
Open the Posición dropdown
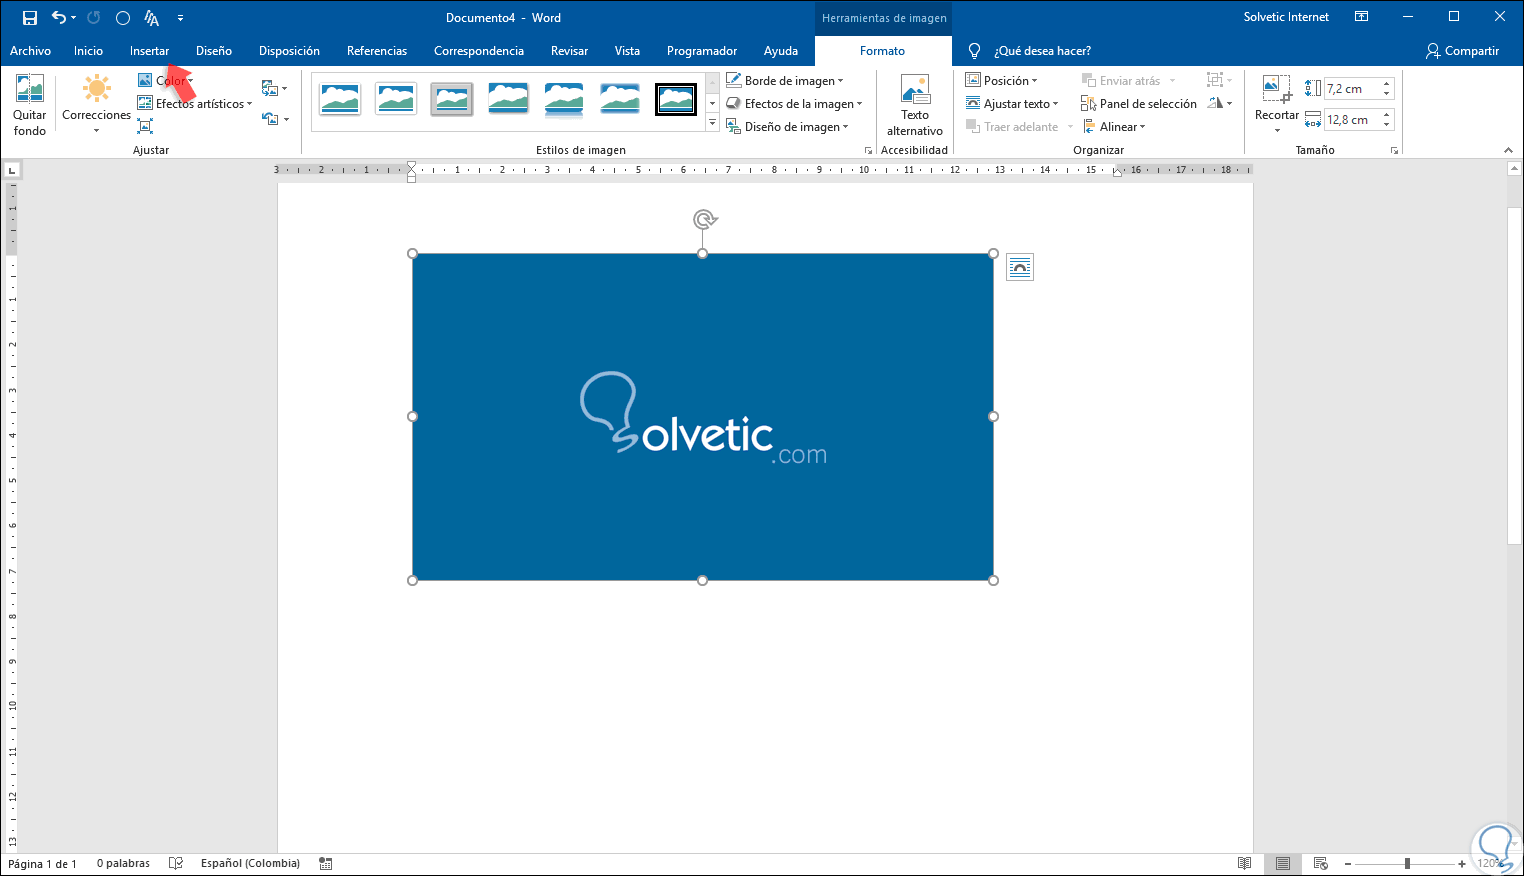point(1002,81)
